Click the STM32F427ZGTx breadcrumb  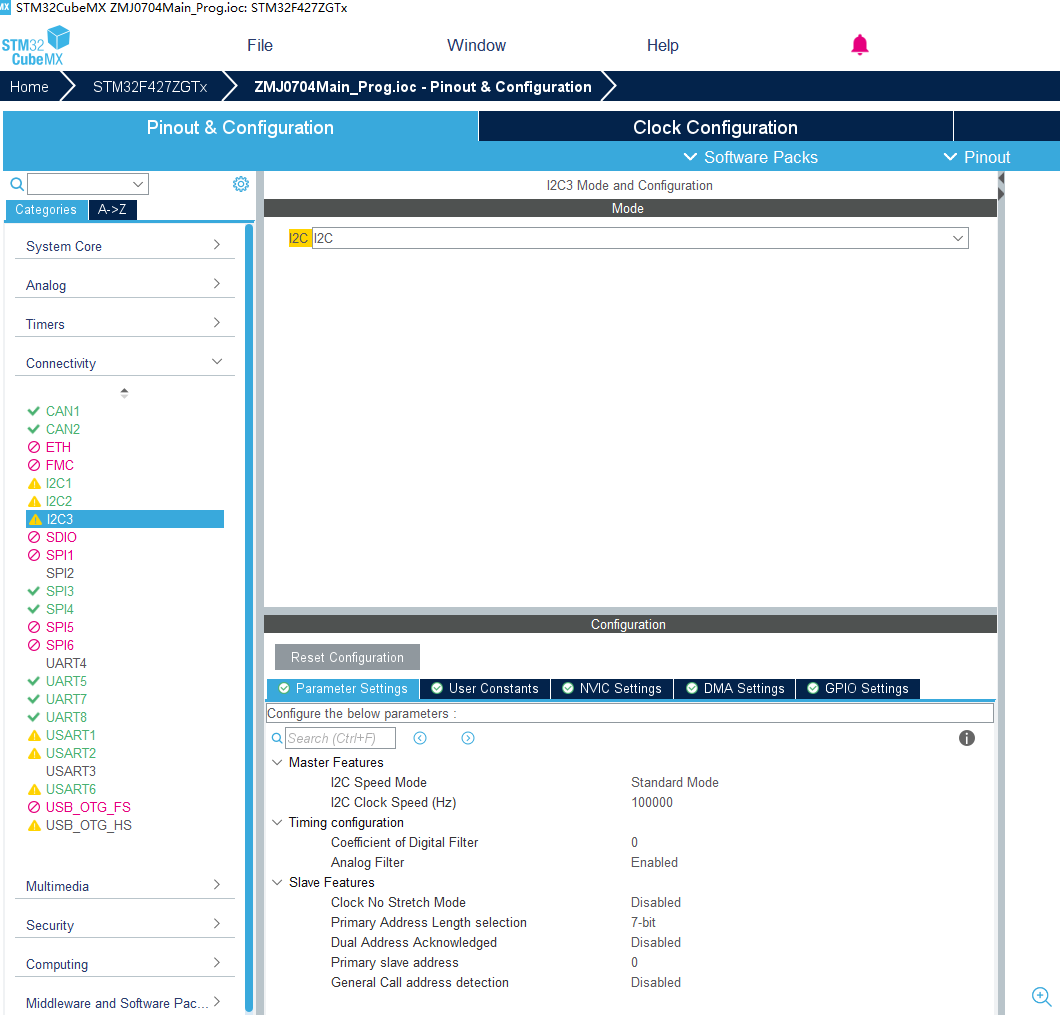pyautogui.click(x=150, y=87)
